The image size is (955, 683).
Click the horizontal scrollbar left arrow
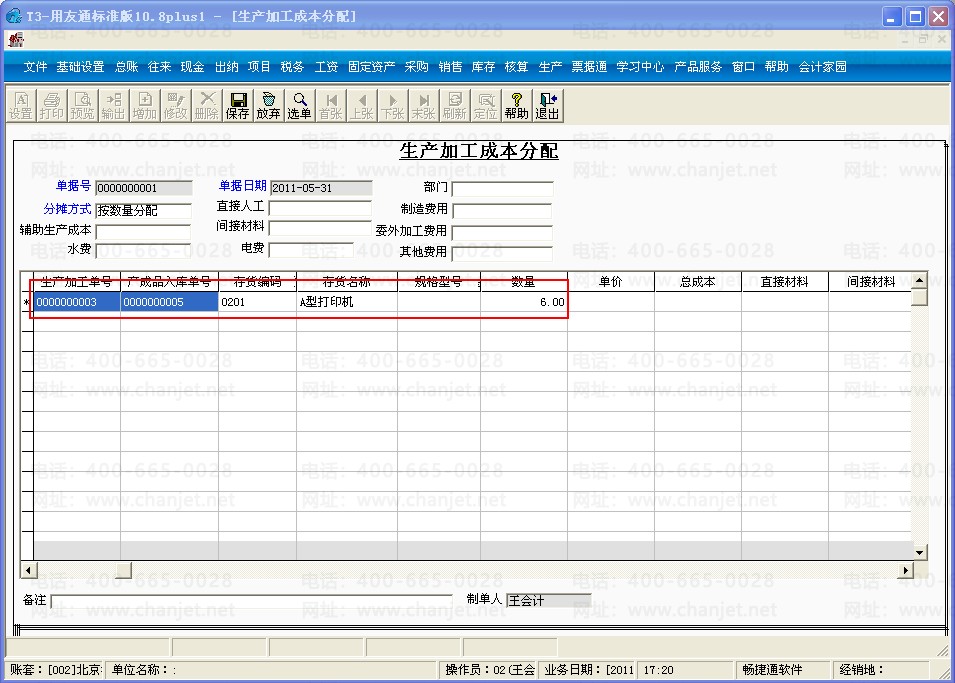click(x=28, y=570)
